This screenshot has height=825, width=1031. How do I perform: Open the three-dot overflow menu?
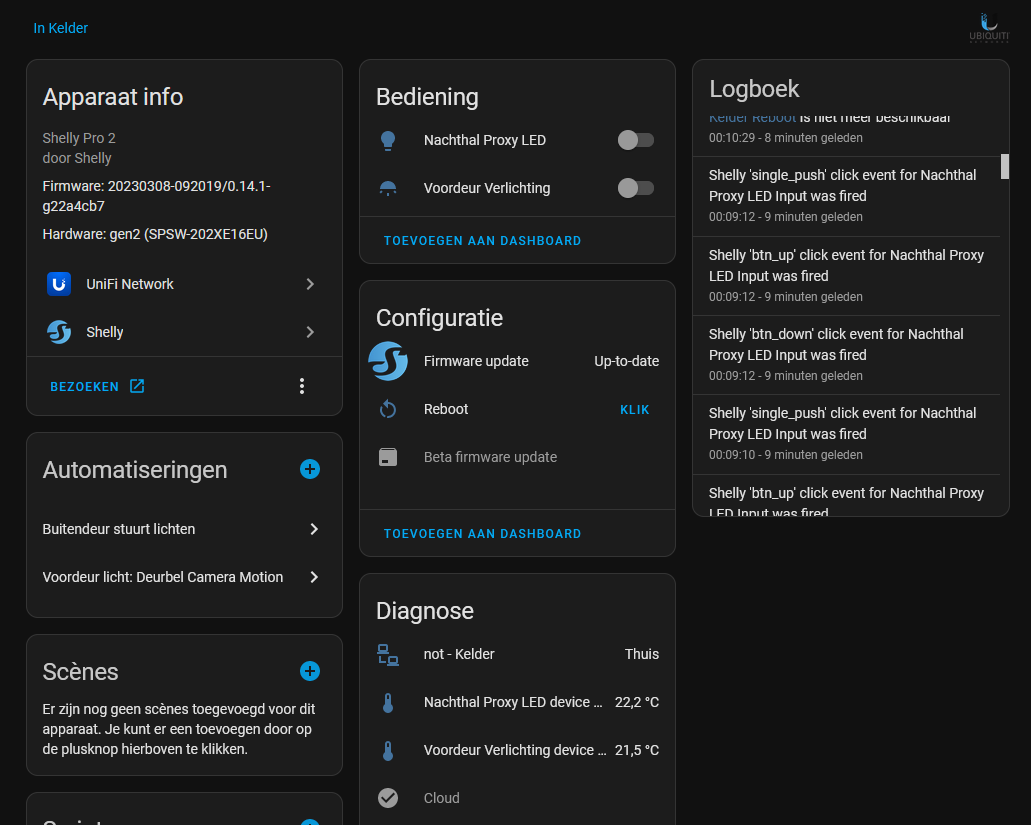click(x=302, y=385)
